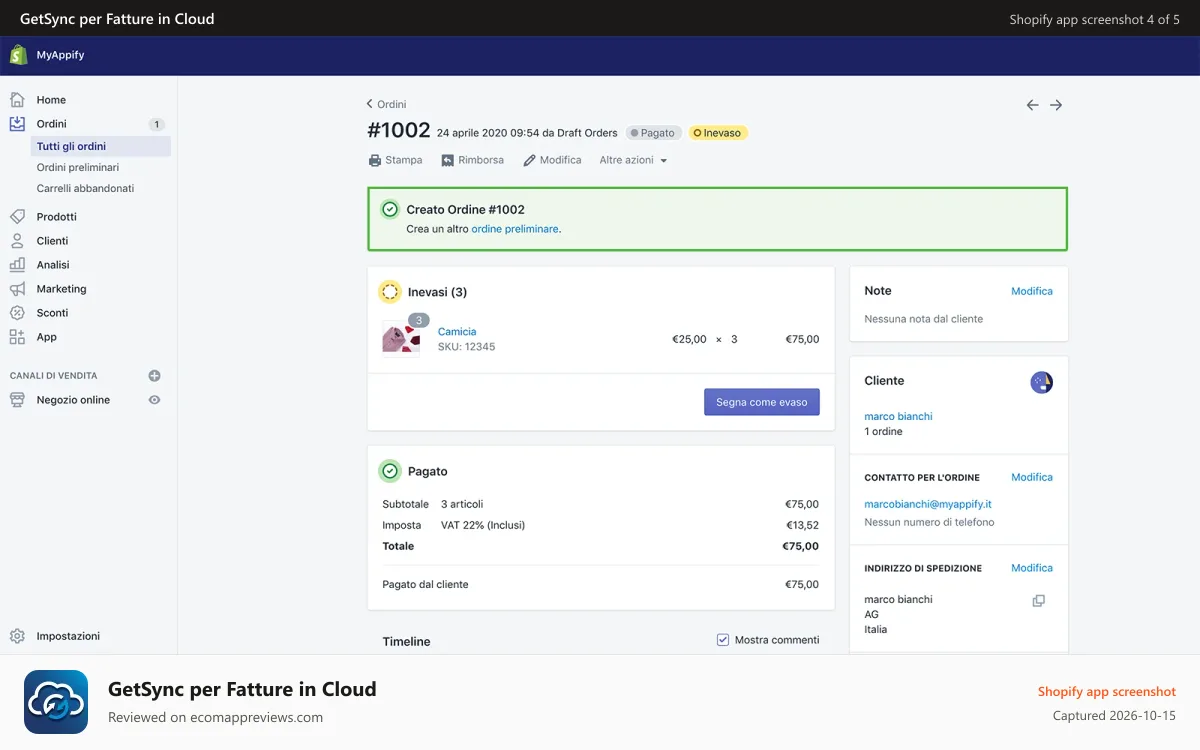
Task: Click VAT 22% (Inclusi) text
Action: pyautogui.click(x=483, y=525)
